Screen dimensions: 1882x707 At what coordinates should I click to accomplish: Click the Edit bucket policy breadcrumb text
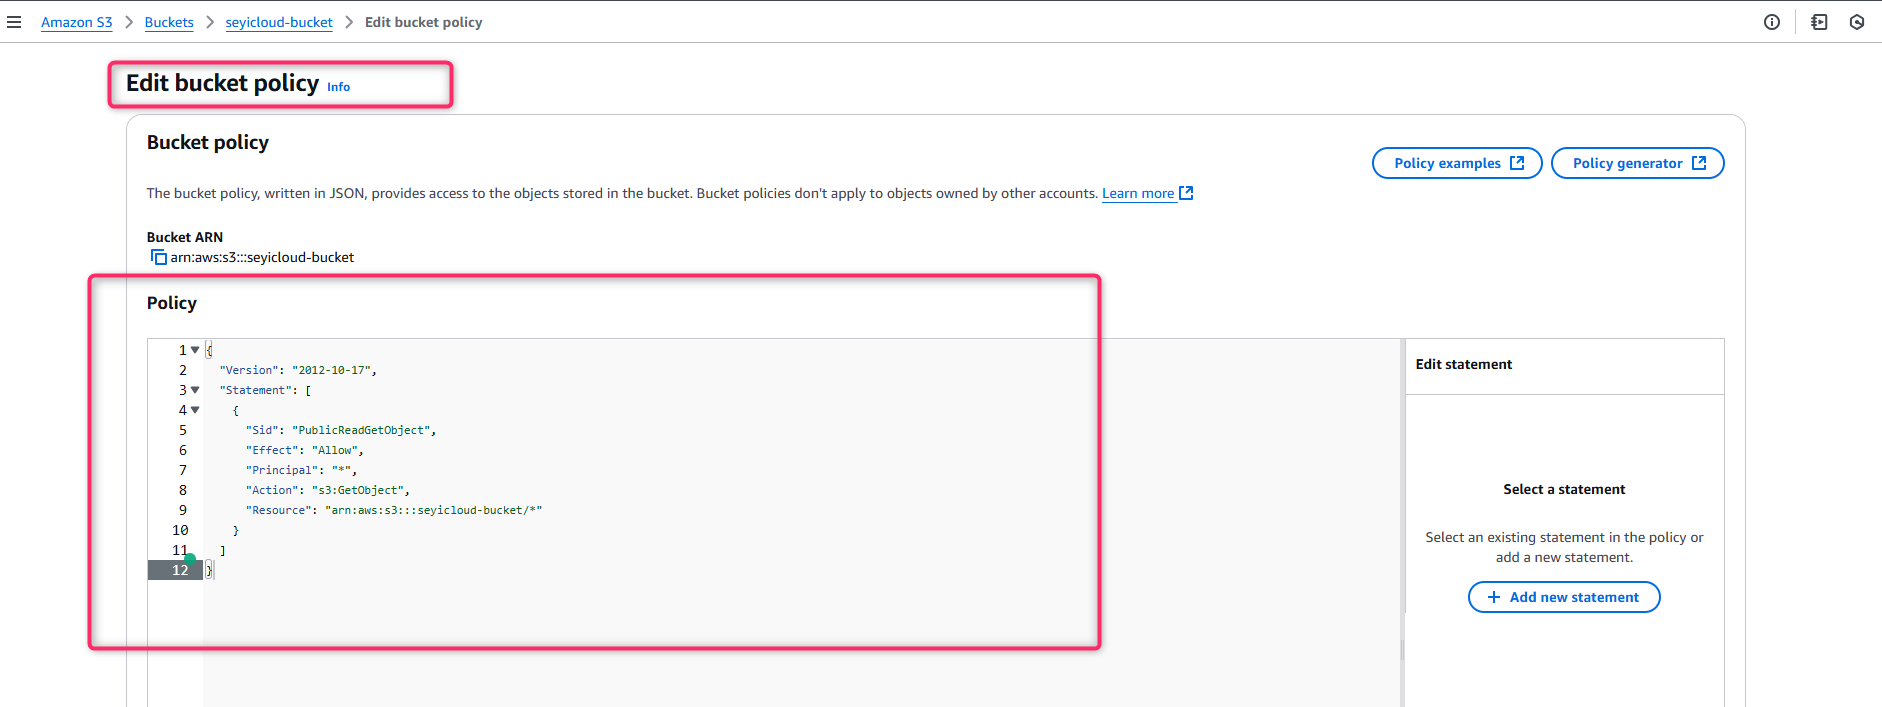(423, 22)
